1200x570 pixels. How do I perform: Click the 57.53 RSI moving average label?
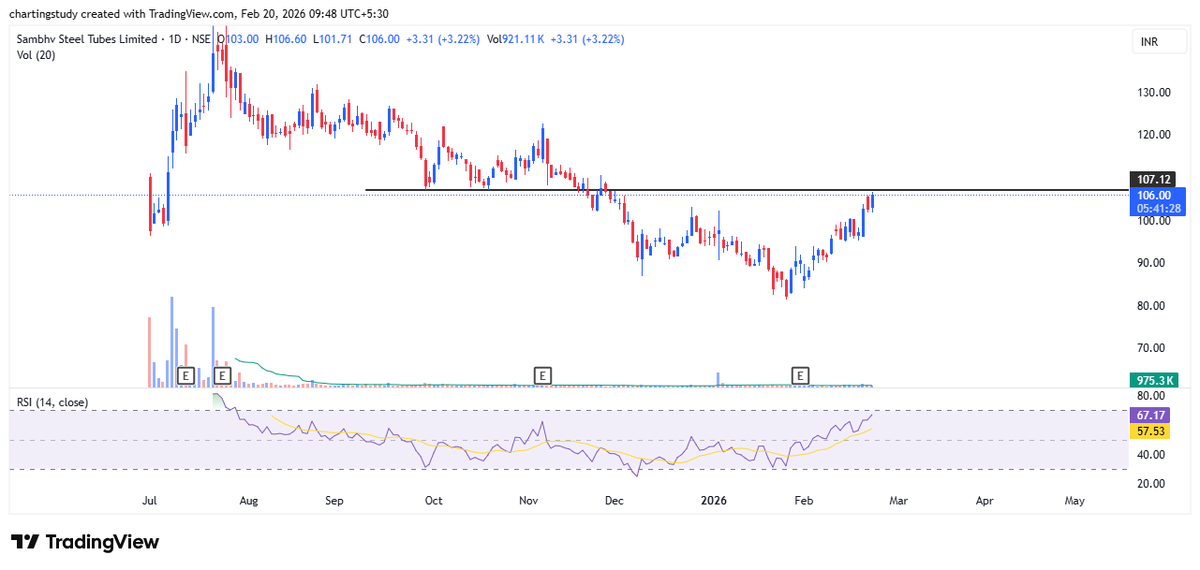click(1148, 430)
